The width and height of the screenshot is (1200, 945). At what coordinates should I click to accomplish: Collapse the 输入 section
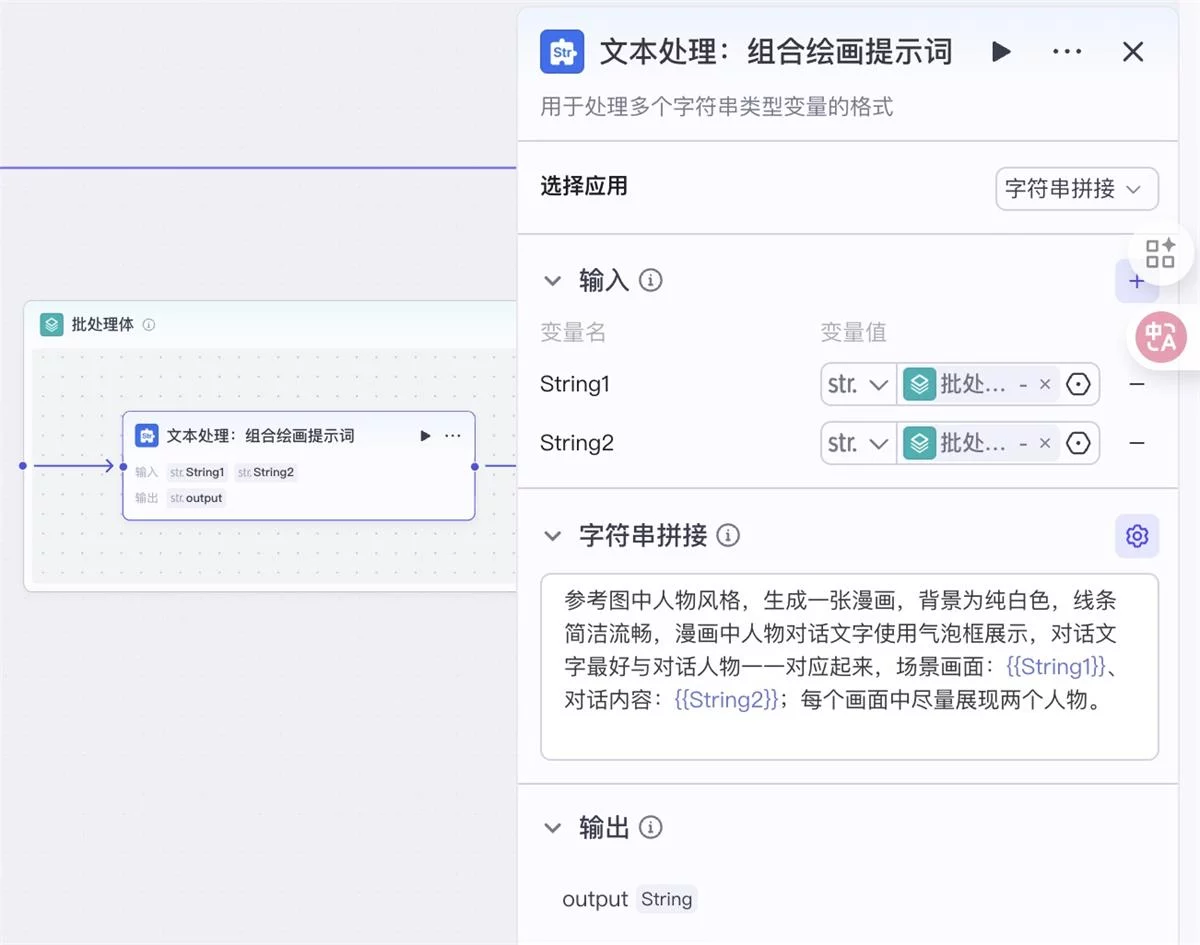(x=552, y=281)
